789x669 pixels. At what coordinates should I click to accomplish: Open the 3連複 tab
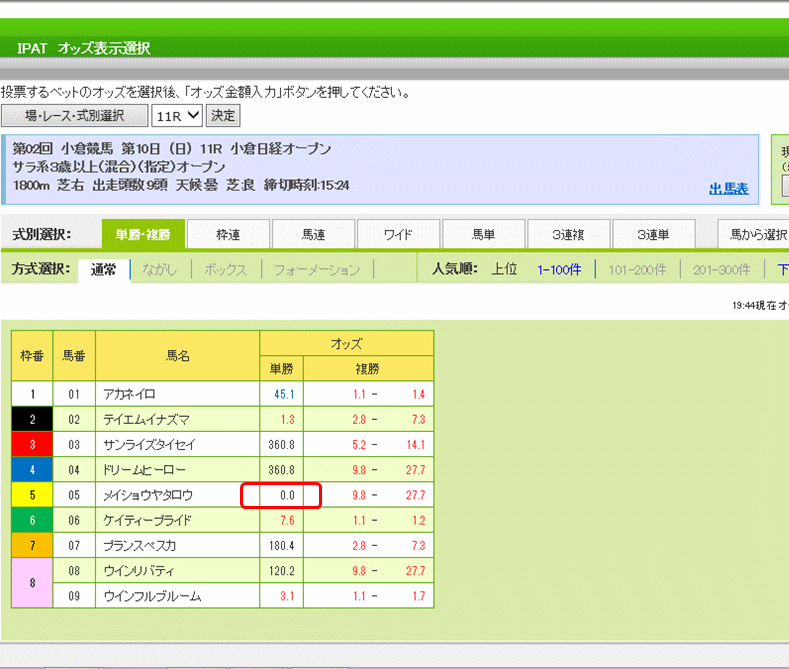point(568,235)
